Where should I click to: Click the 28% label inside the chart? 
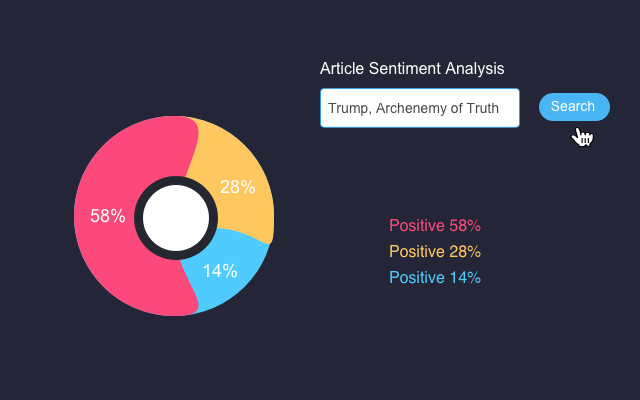pyautogui.click(x=237, y=187)
